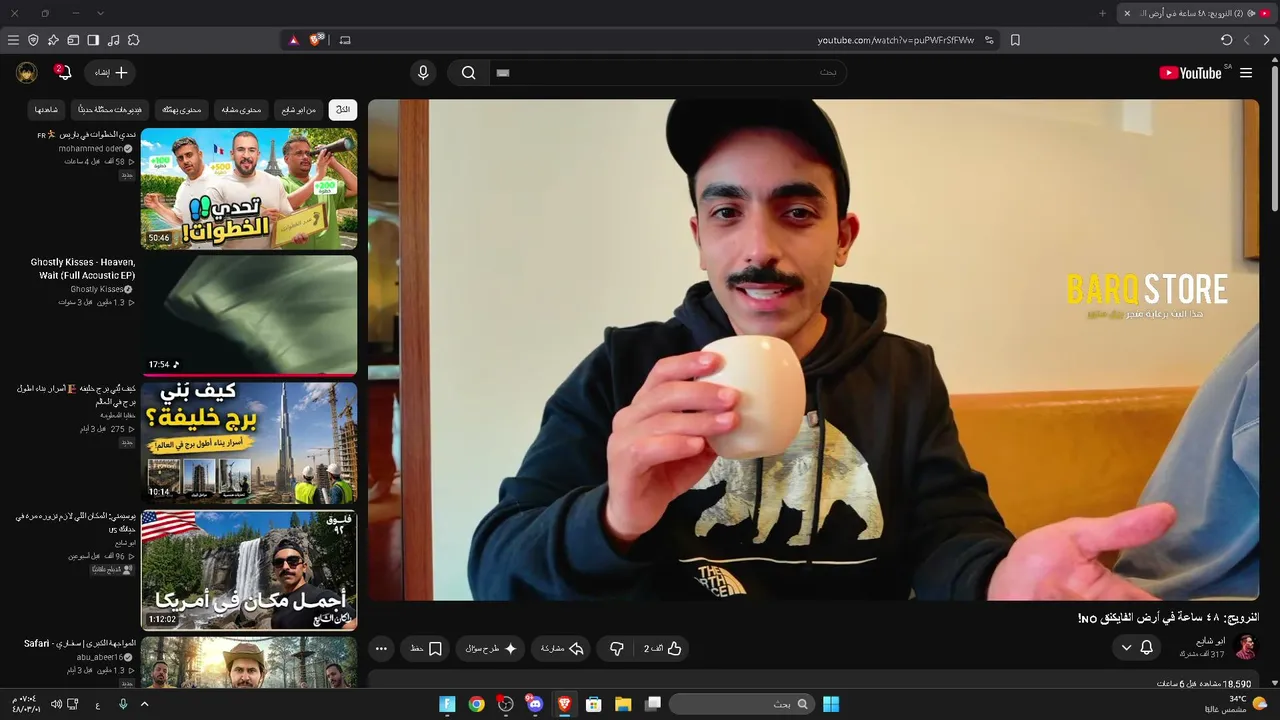This screenshot has width=1280, height=720.
Task: Dislike the video with thumbs down
Action: click(x=617, y=648)
